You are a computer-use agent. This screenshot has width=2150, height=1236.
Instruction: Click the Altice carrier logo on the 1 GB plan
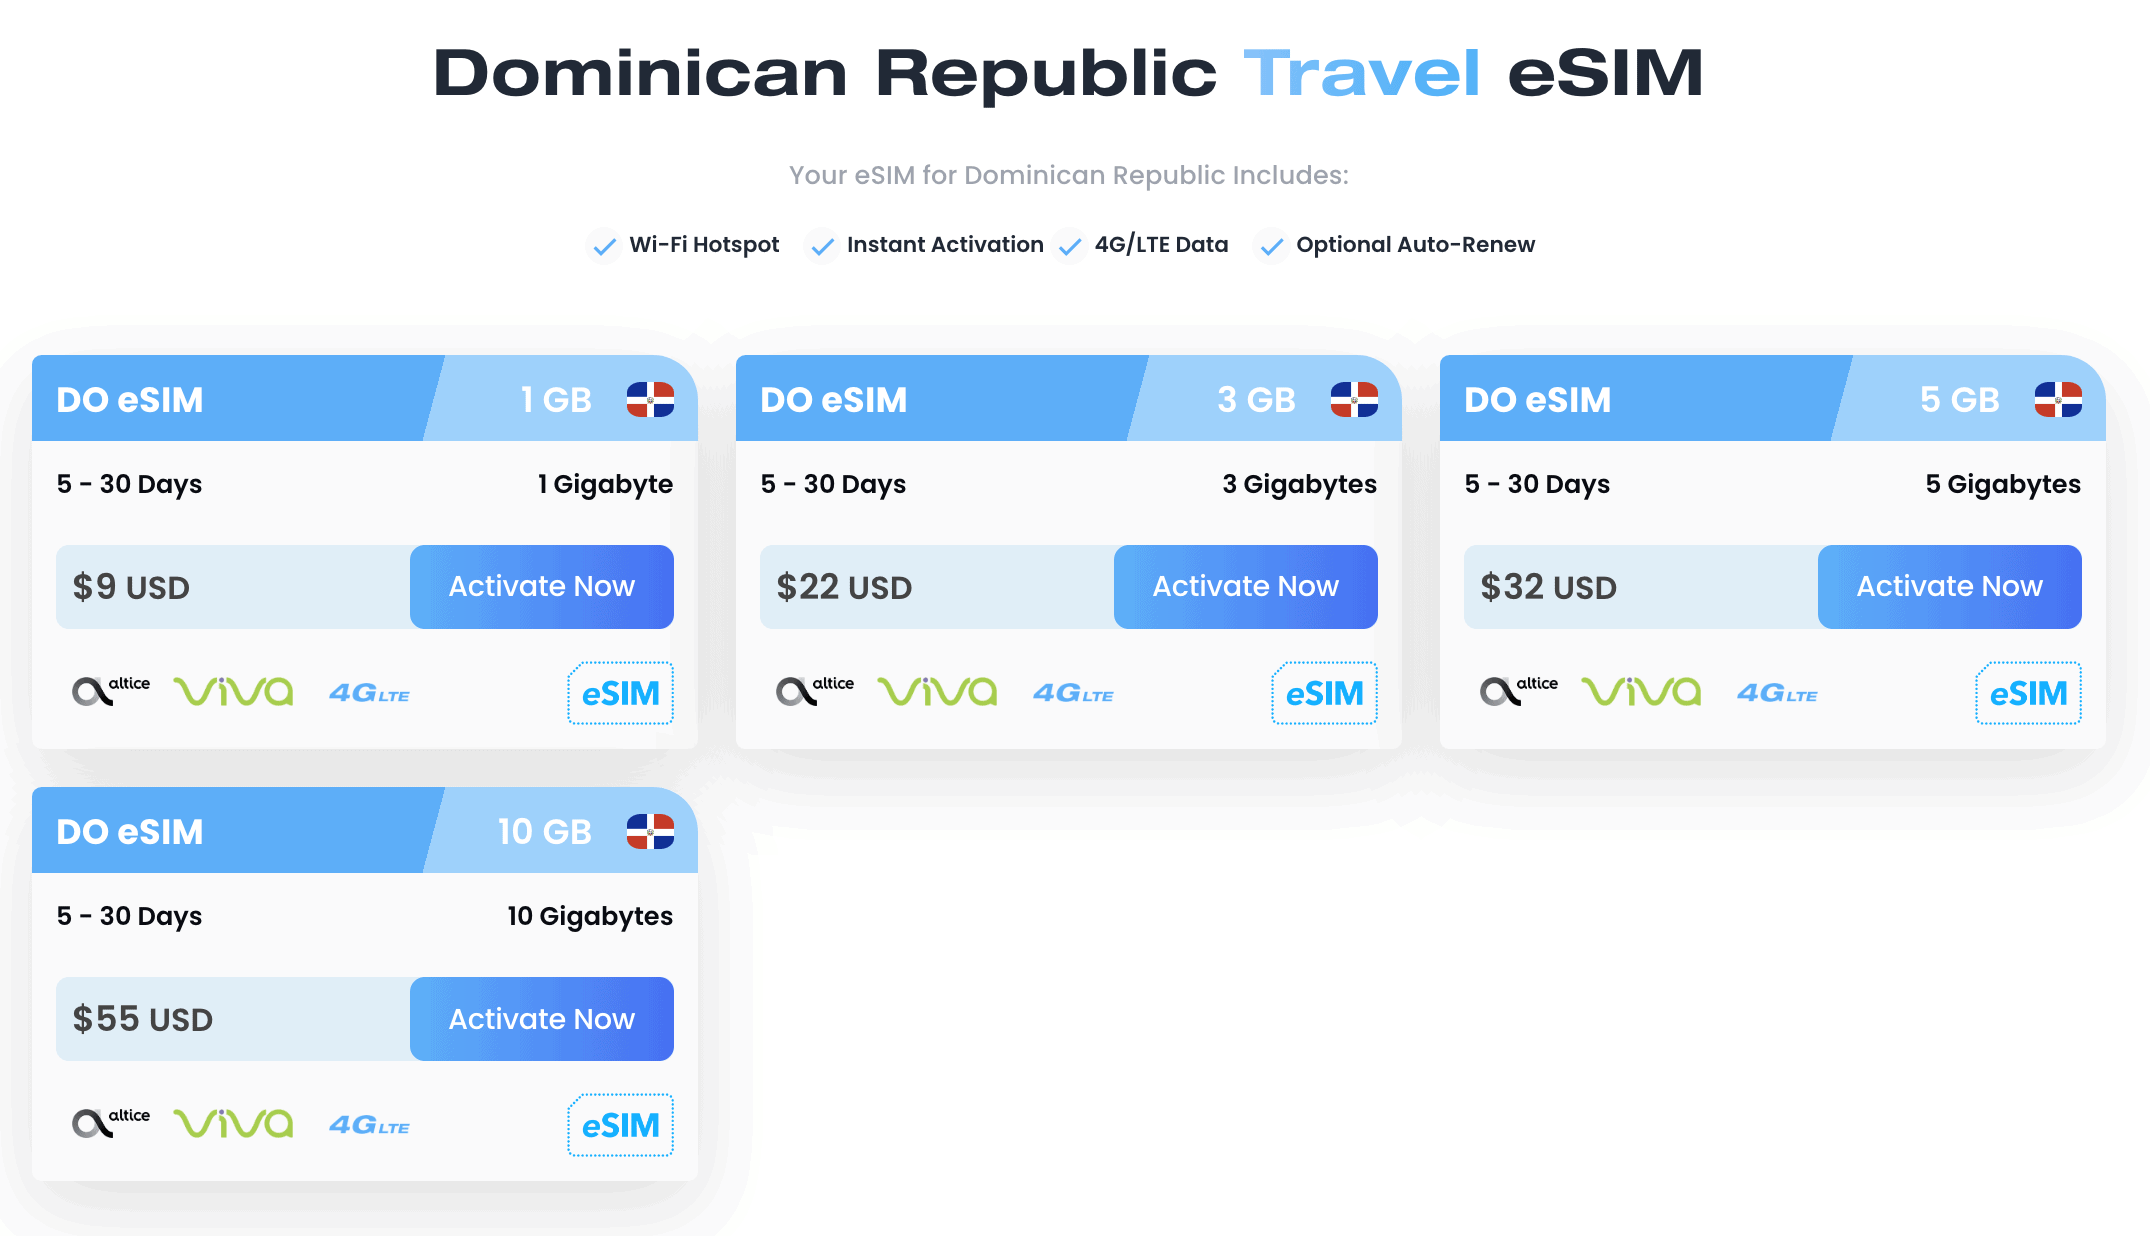pos(110,690)
